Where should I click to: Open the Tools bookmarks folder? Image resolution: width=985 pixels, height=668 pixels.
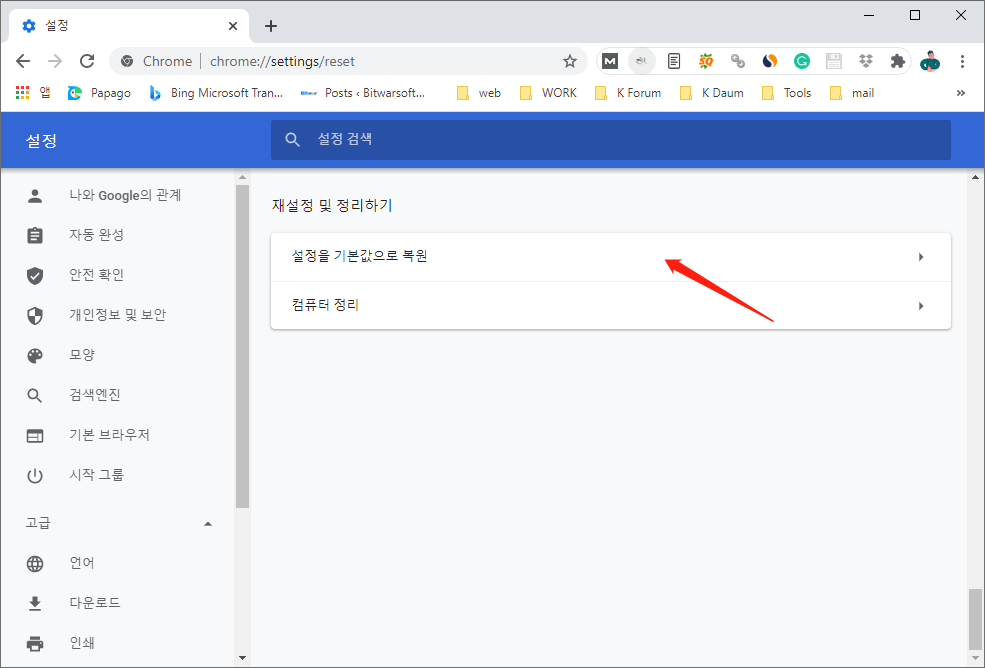786,93
